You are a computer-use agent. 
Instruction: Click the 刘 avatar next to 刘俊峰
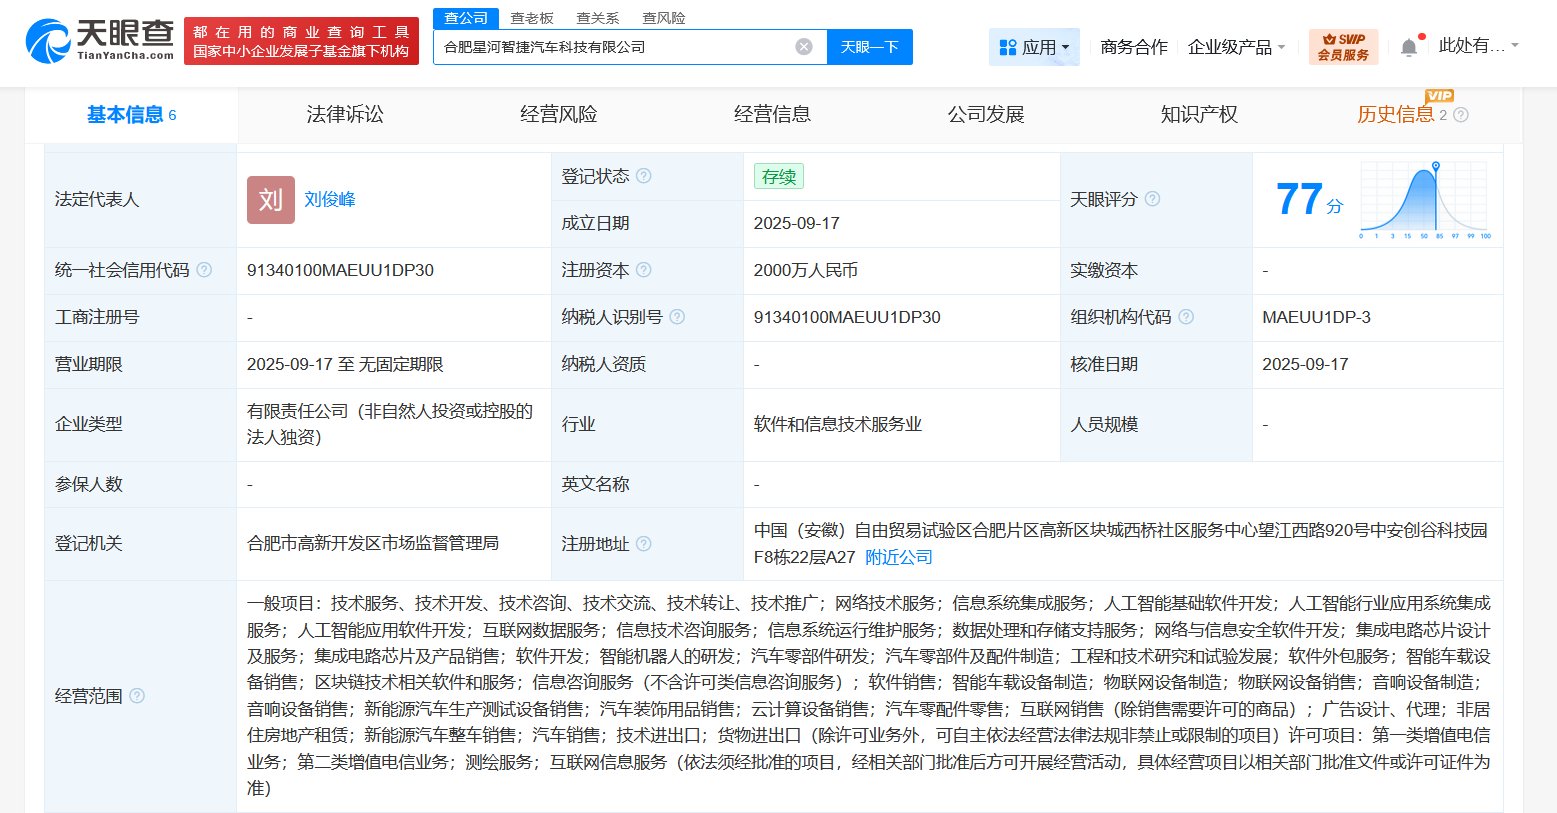pyautogui.click(x=270, y=199)
